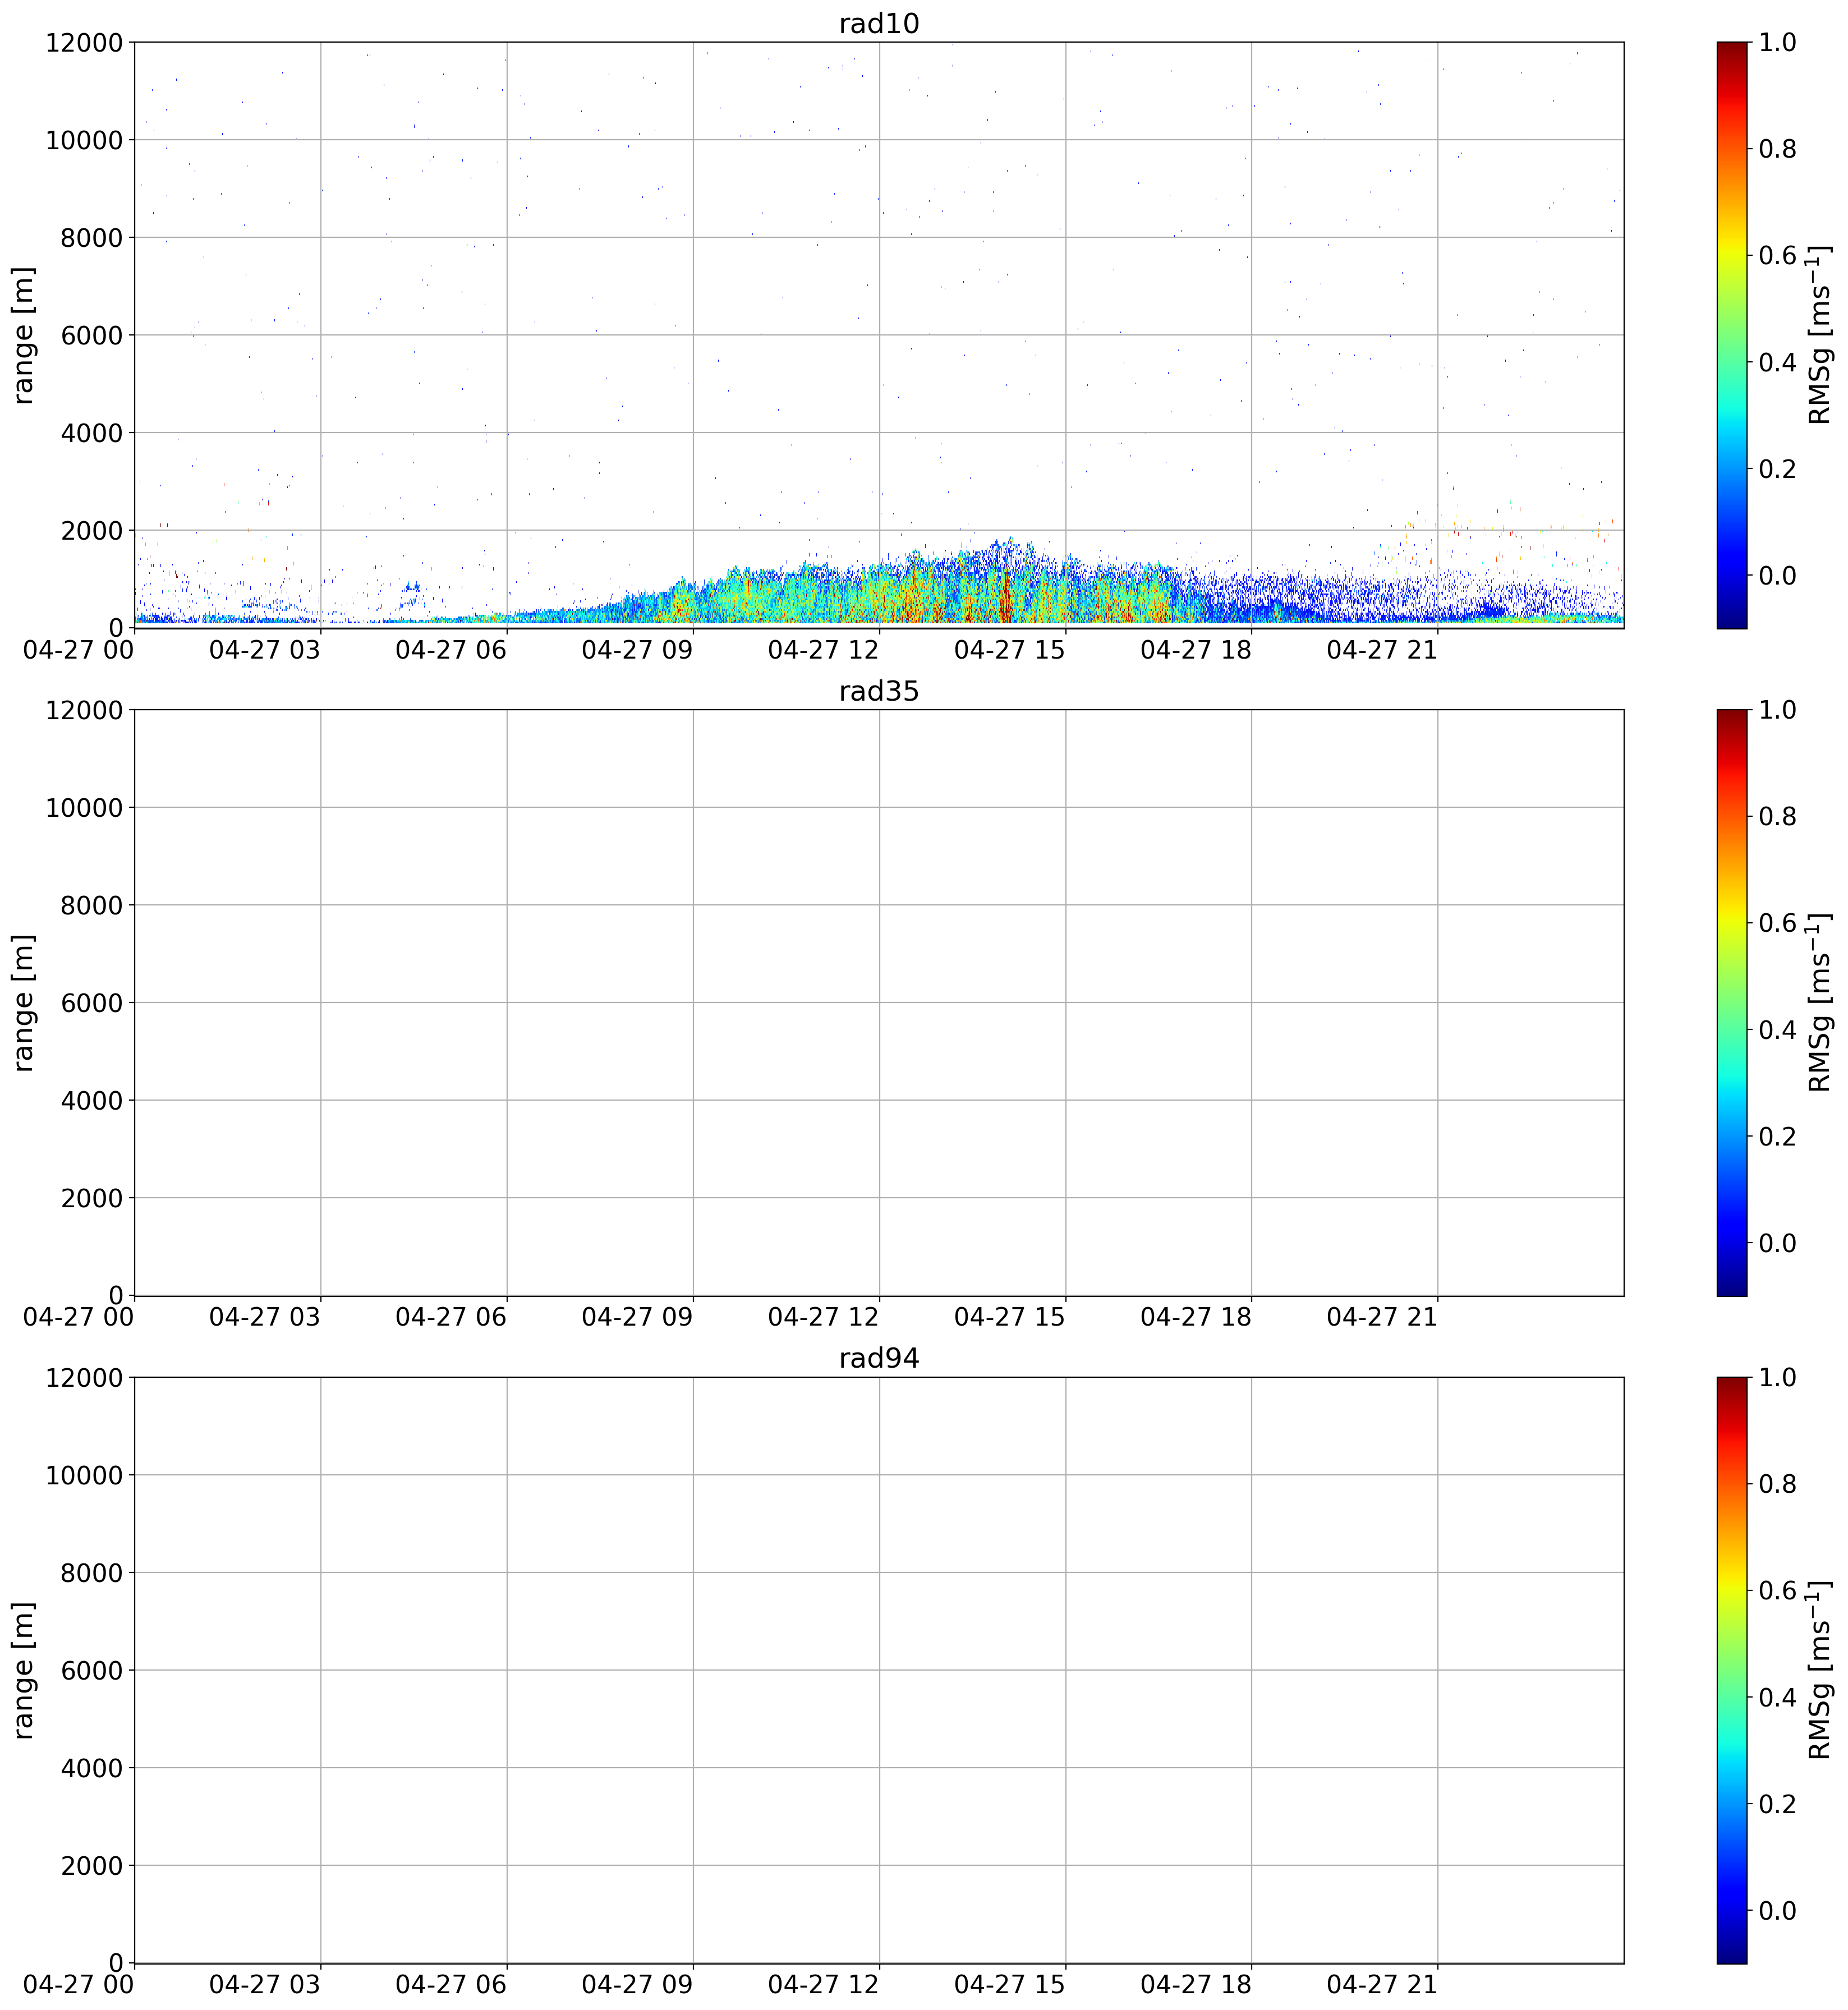Click the rad10 colorbar gradient

click(x=1731, y=335)
